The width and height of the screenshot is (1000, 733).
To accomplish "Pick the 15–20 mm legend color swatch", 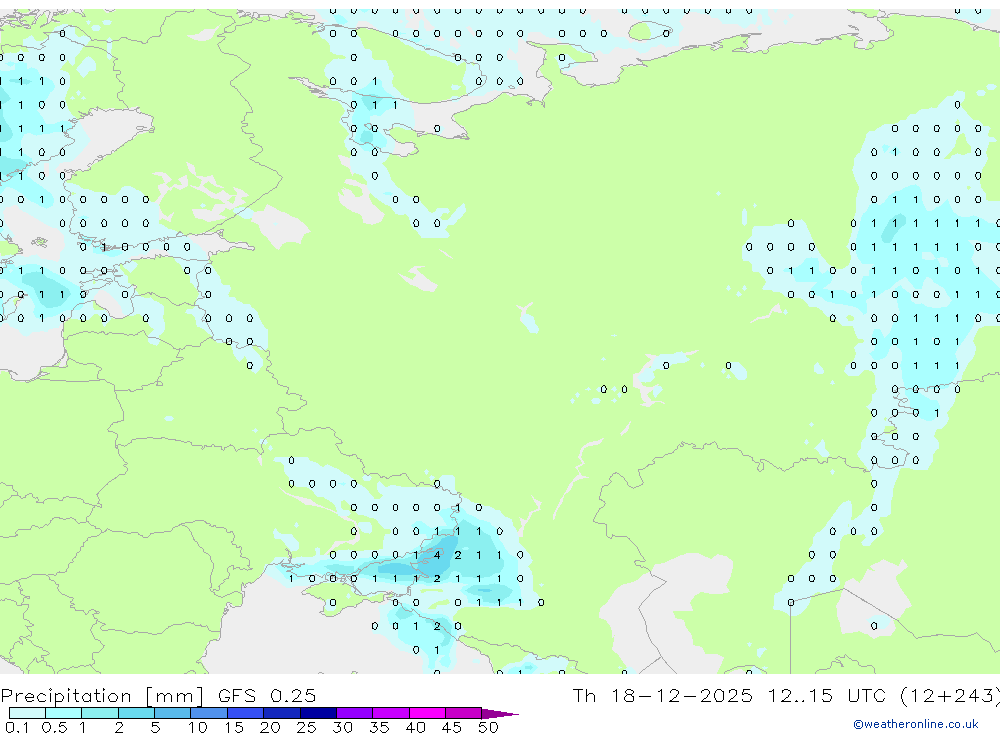I will click(246, 713).
